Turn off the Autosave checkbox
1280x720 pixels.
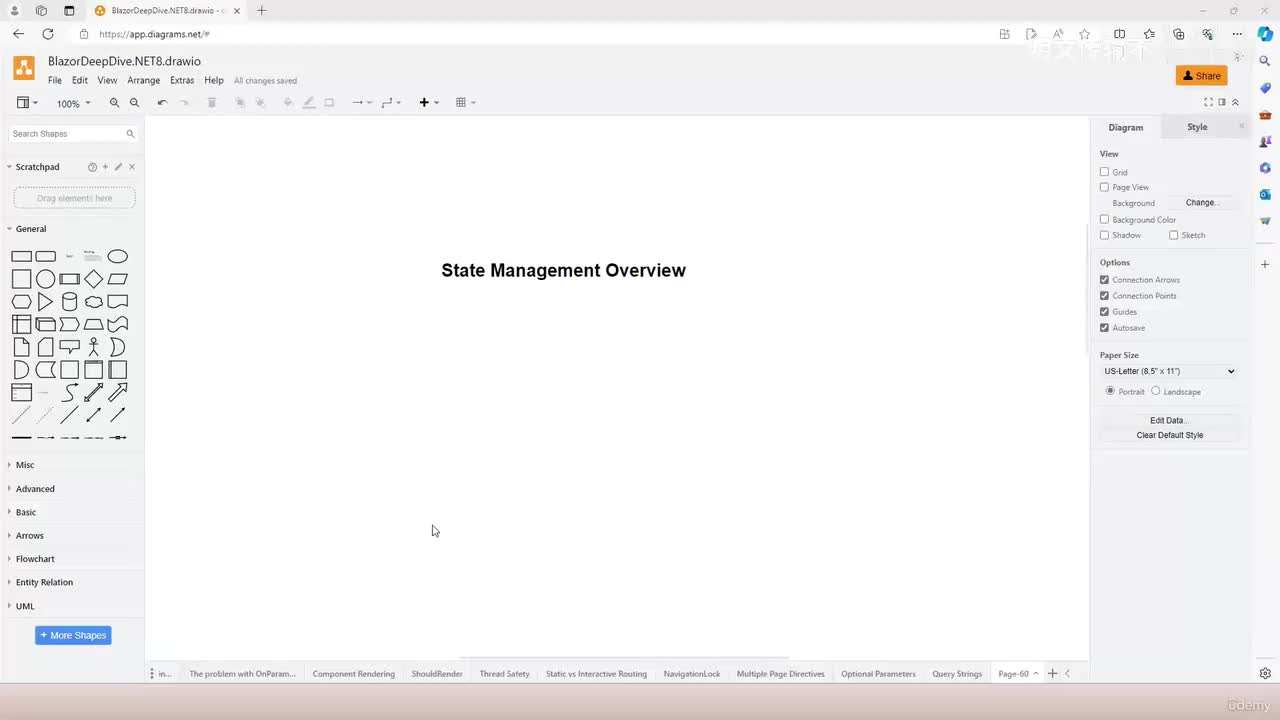[1104, 328]
